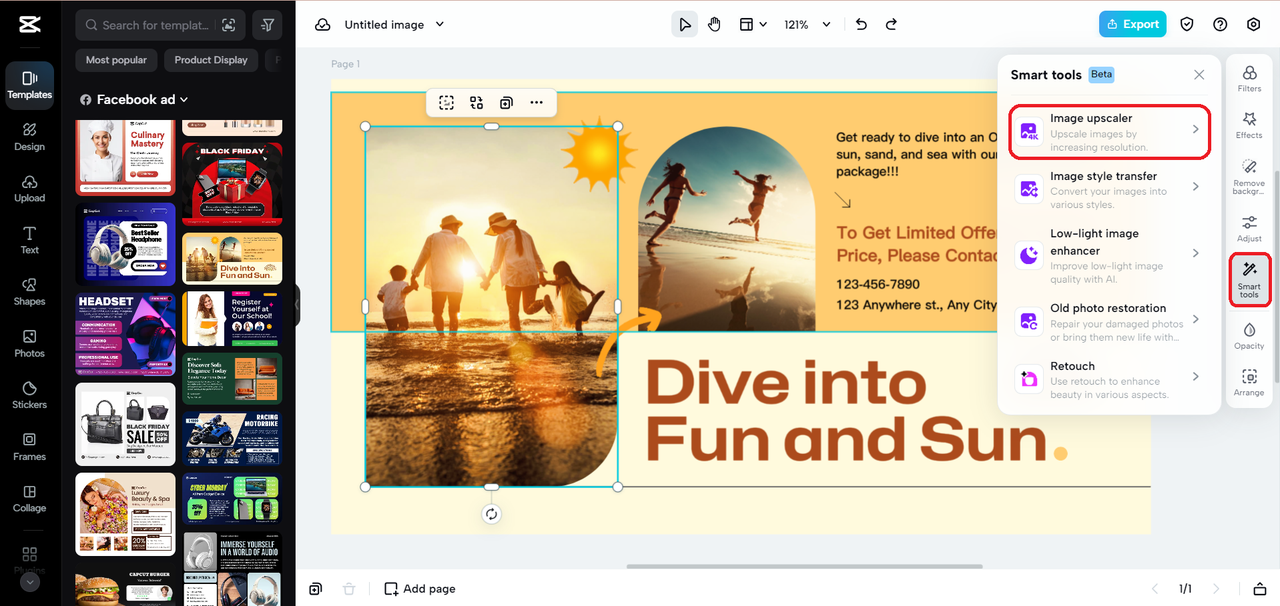Select the Text tool in sidebar
The image size is (1280, 606).
coord(30,240)
